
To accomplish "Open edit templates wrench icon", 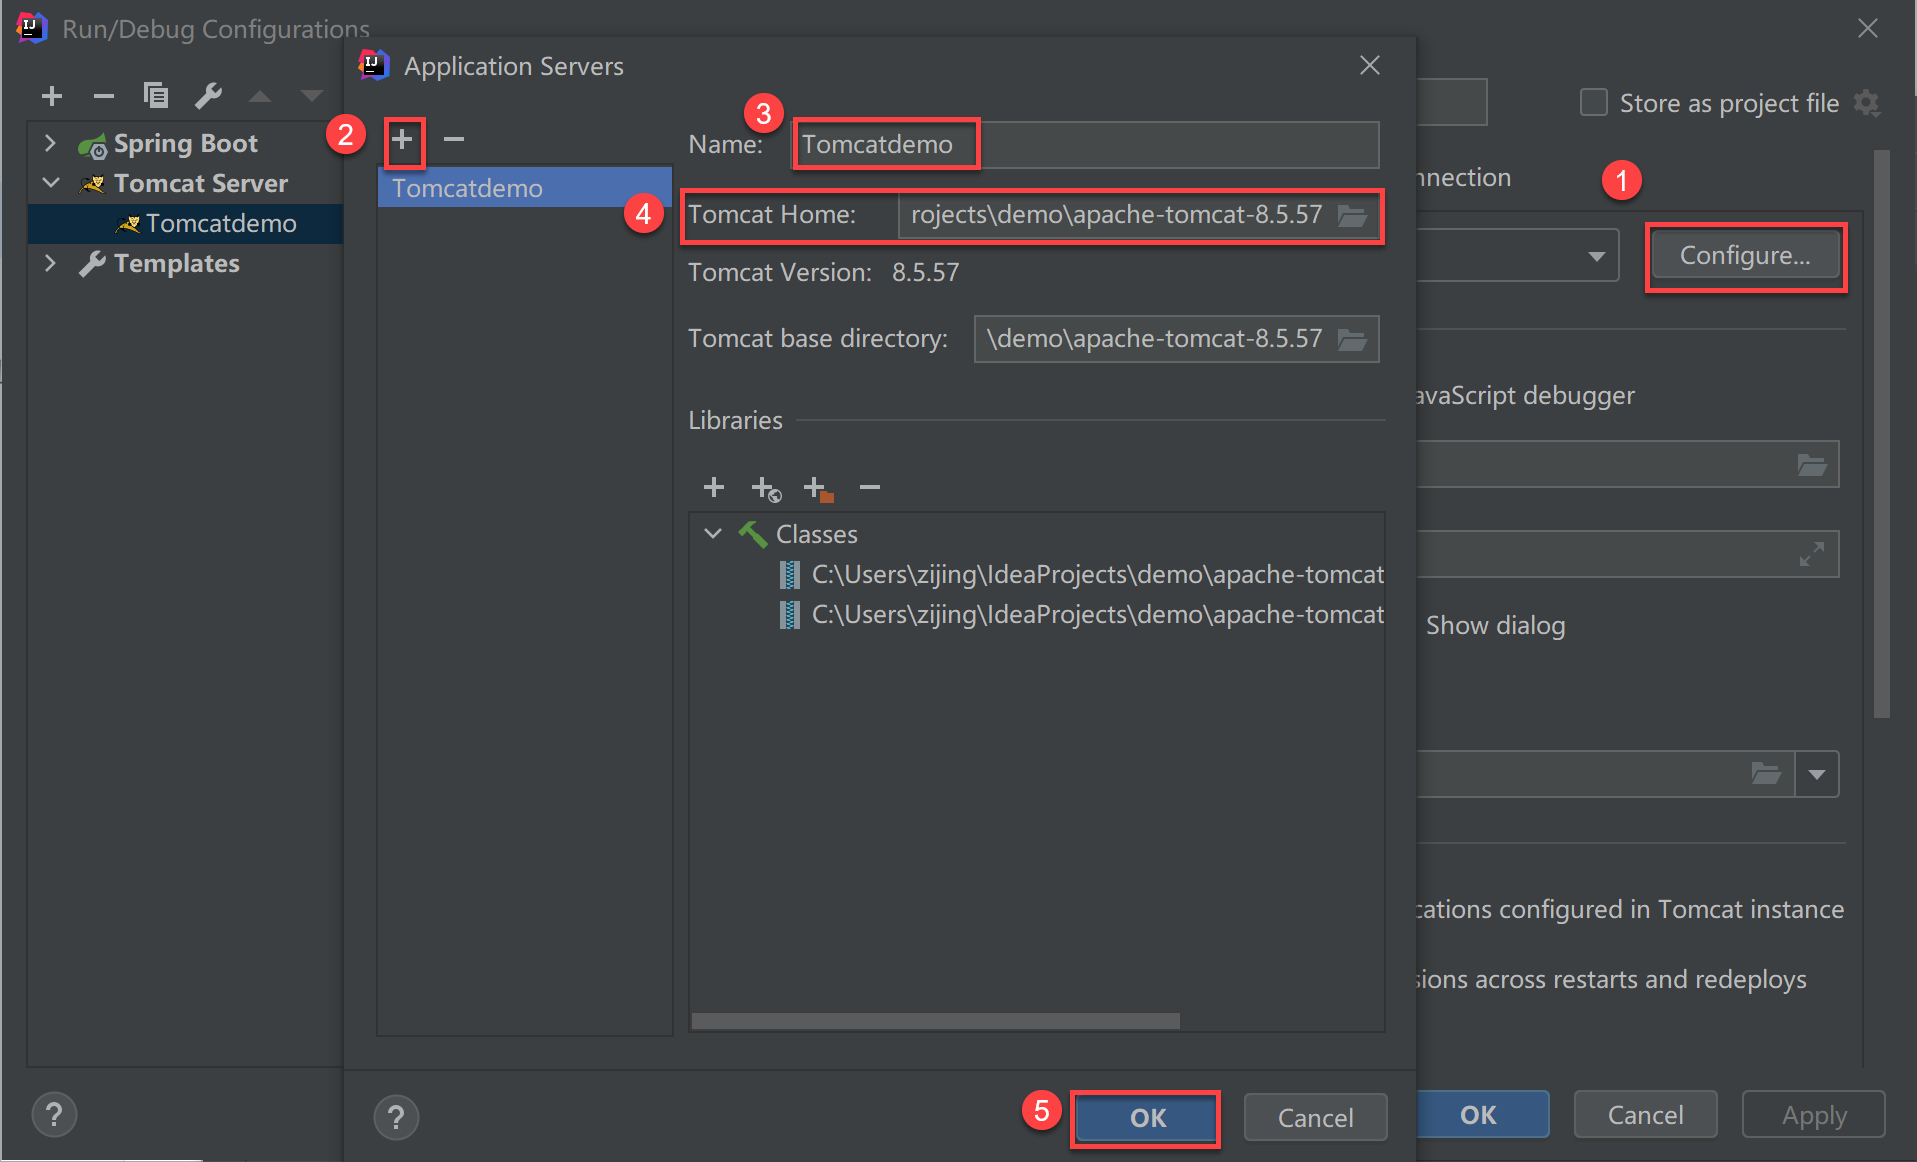I will 208,96.
